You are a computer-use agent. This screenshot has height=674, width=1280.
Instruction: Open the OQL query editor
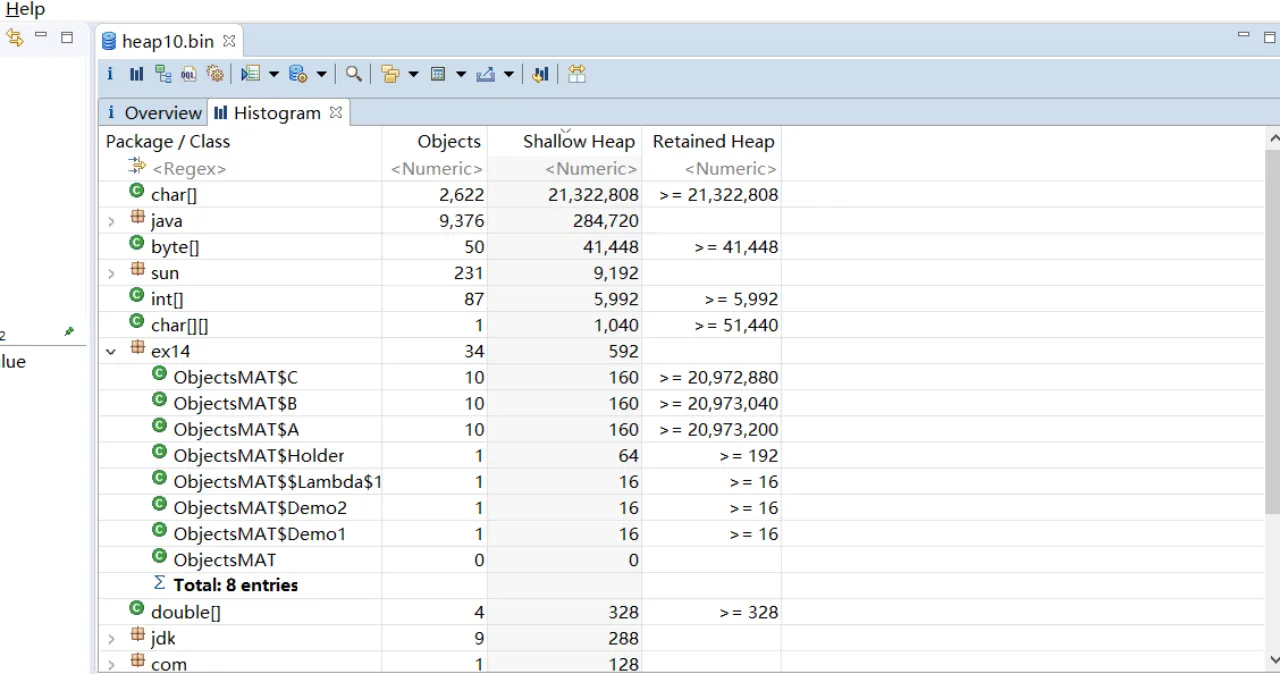[189, 74]
